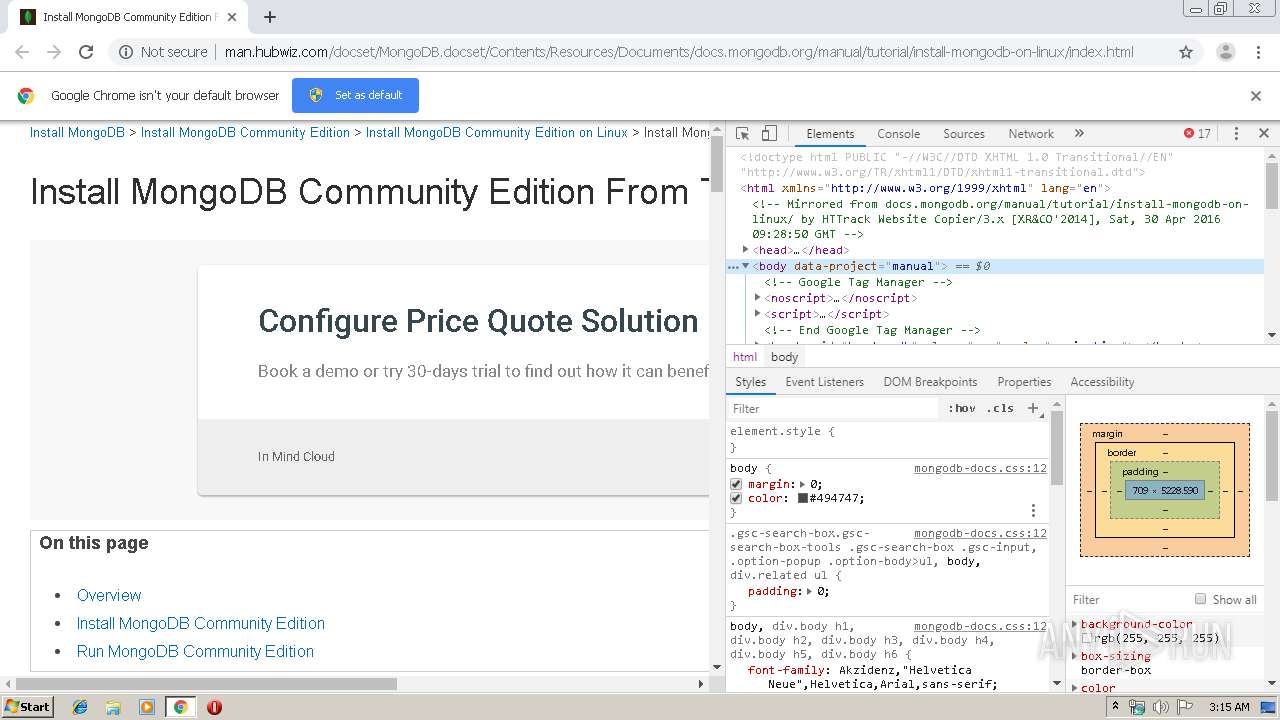Open the Properties tab
Screen dimensions: 1280x720
pyautogui.click(x=1024, y=382)
